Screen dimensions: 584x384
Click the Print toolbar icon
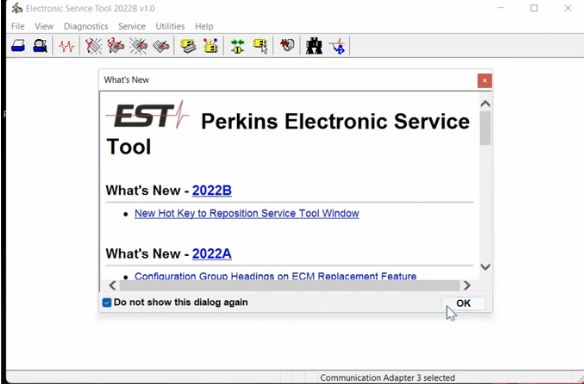[18, 46]
